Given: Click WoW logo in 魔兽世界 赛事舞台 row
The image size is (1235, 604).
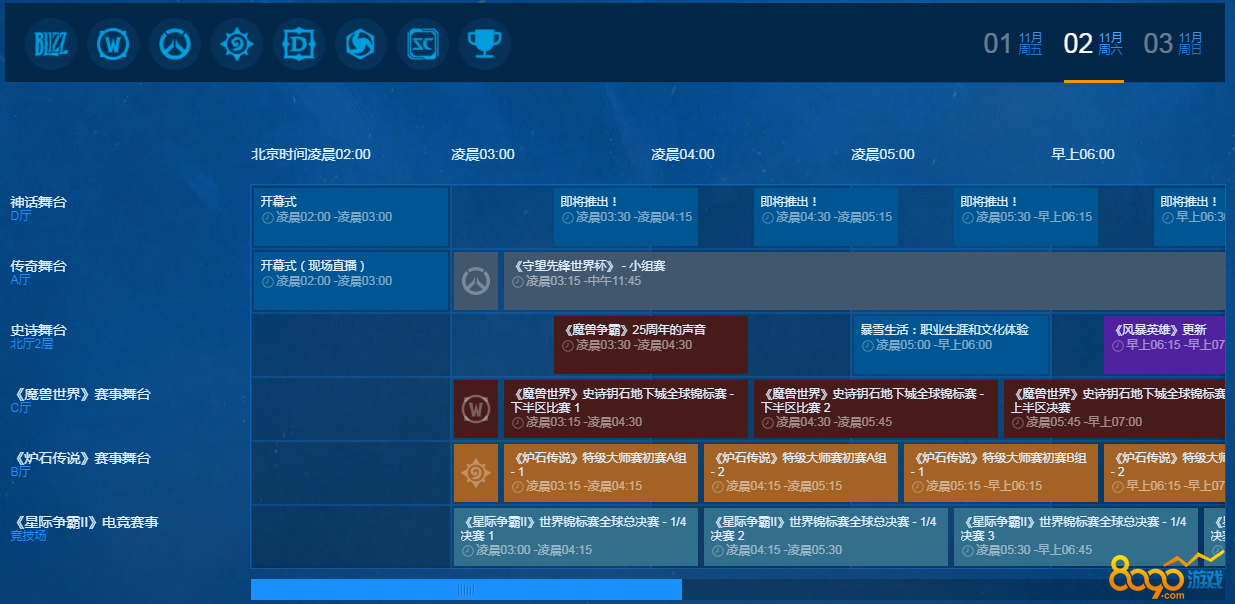Looking at the screenshot, I should click(x=476, y=409).
